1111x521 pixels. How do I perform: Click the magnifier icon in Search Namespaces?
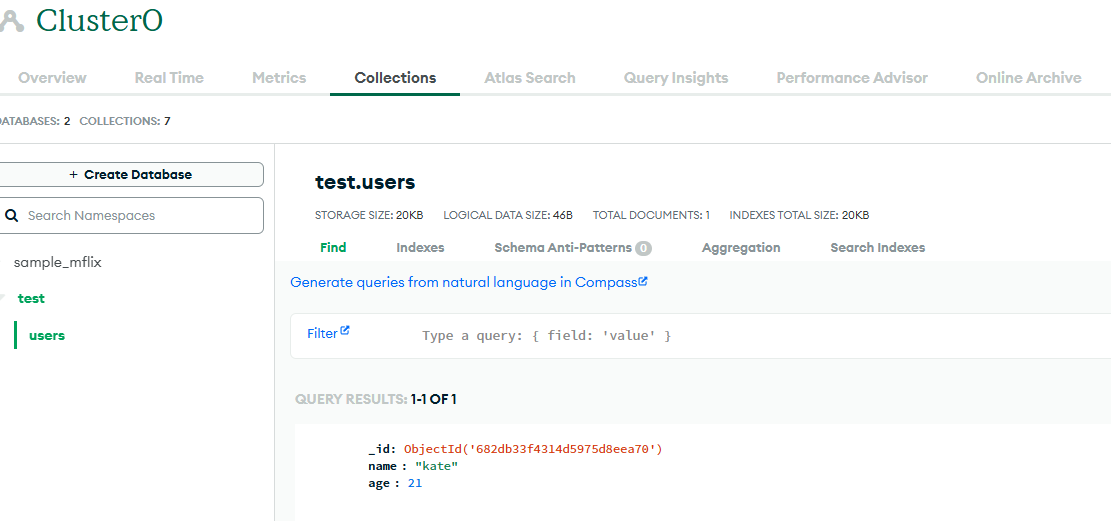point(11,215)
